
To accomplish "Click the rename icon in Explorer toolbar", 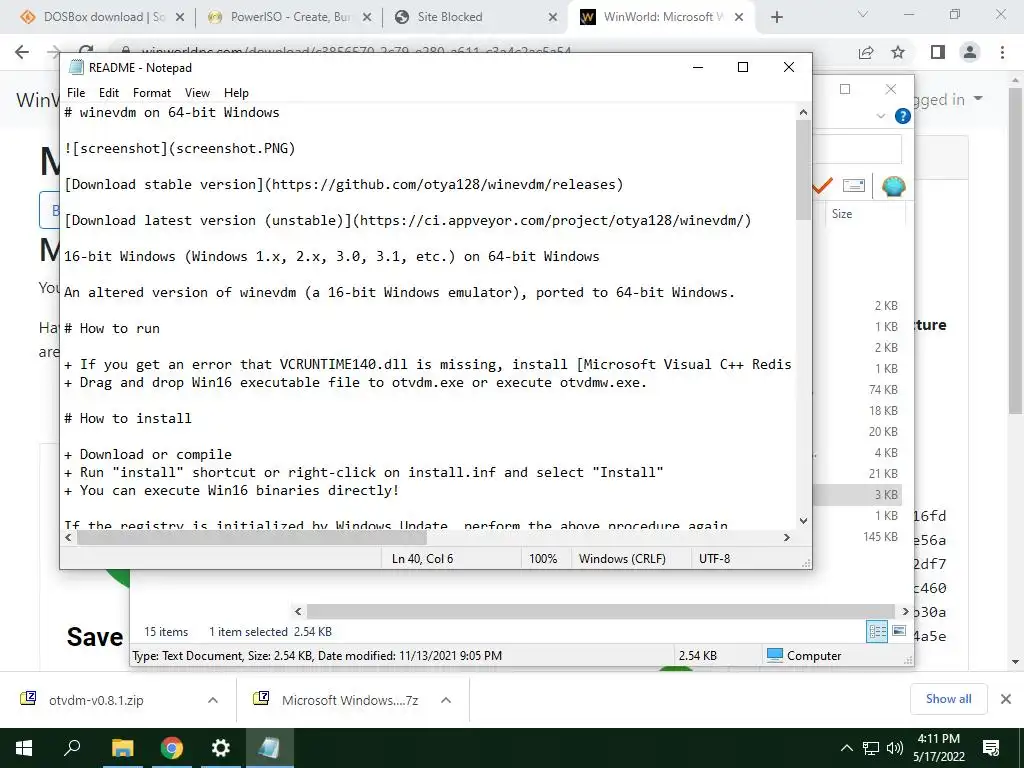I will click(854, 186).
